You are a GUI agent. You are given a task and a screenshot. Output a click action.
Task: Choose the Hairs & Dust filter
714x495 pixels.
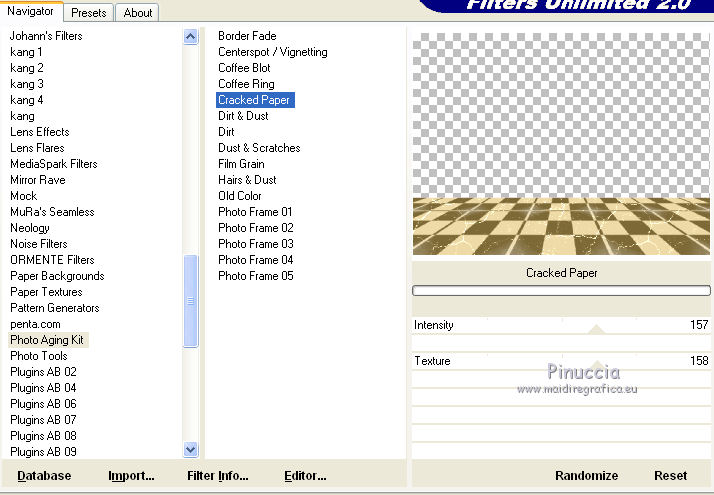[x=247, y=180]
